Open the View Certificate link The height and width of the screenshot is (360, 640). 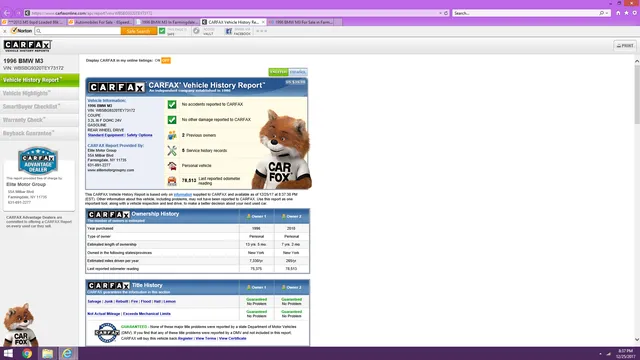pos(232,338)
